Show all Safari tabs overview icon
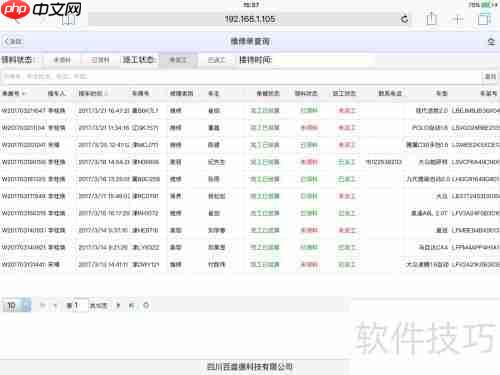 coord(484,19)
